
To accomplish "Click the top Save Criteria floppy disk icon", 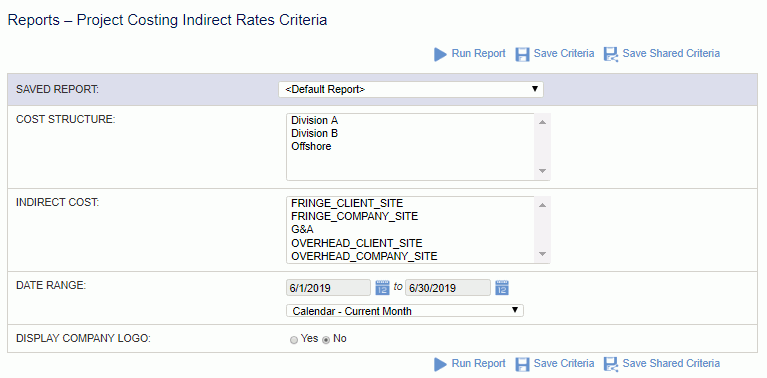I will click(x=522, y=54).
